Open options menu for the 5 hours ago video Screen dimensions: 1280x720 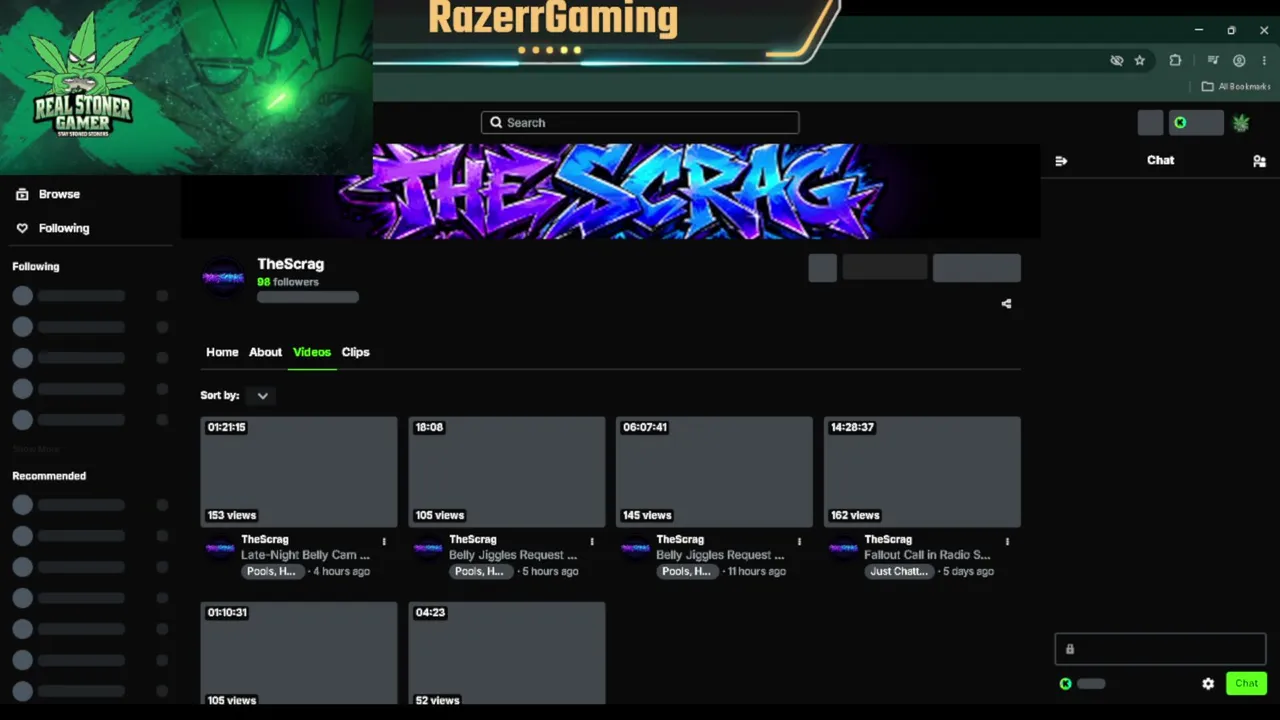592,542
